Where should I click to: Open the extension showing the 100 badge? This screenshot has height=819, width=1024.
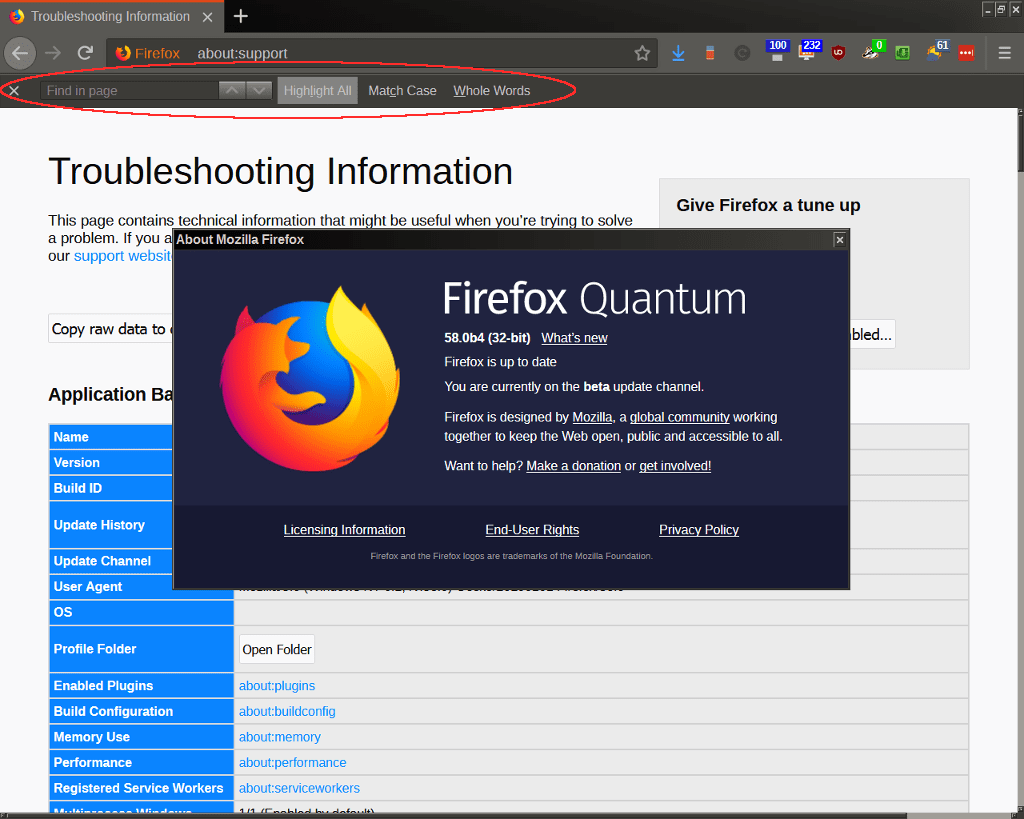(x=776, y=51)
